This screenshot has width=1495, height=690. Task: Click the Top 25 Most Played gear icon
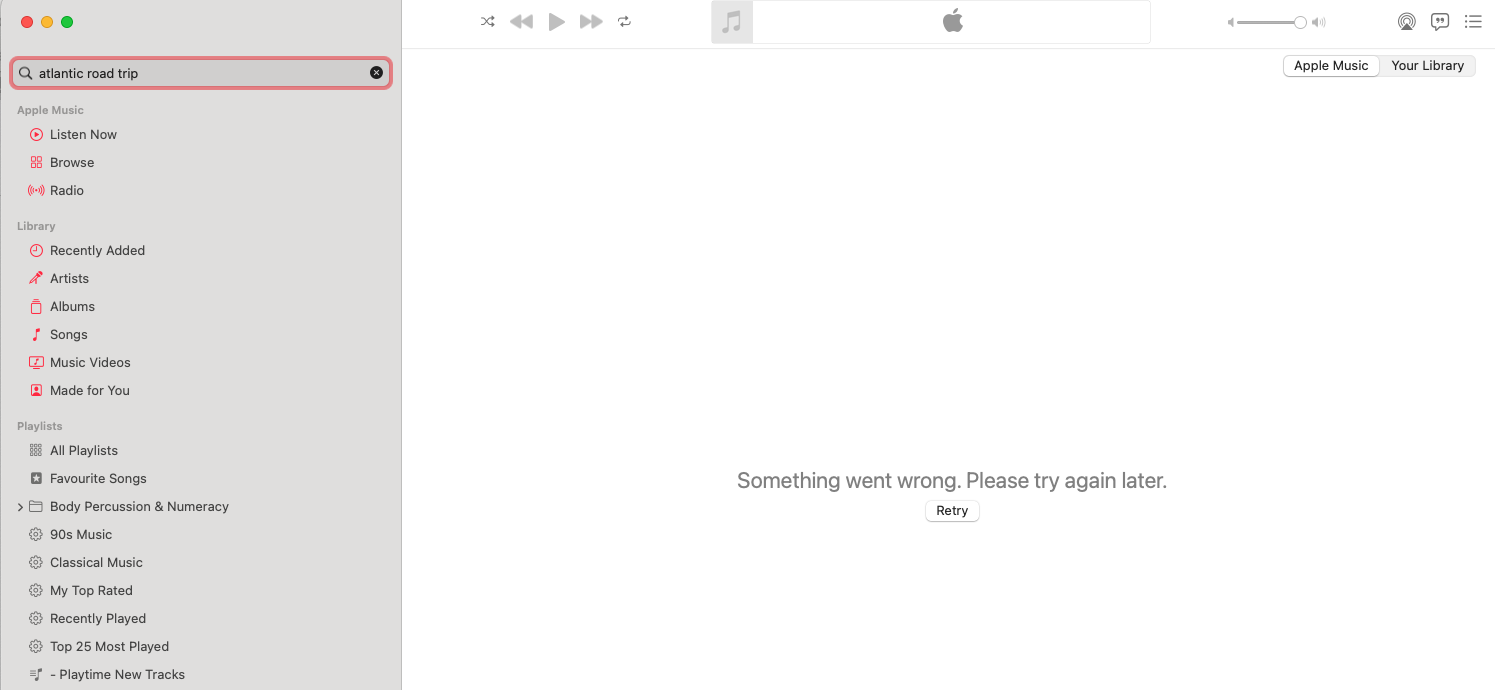(x=36, y=647)
